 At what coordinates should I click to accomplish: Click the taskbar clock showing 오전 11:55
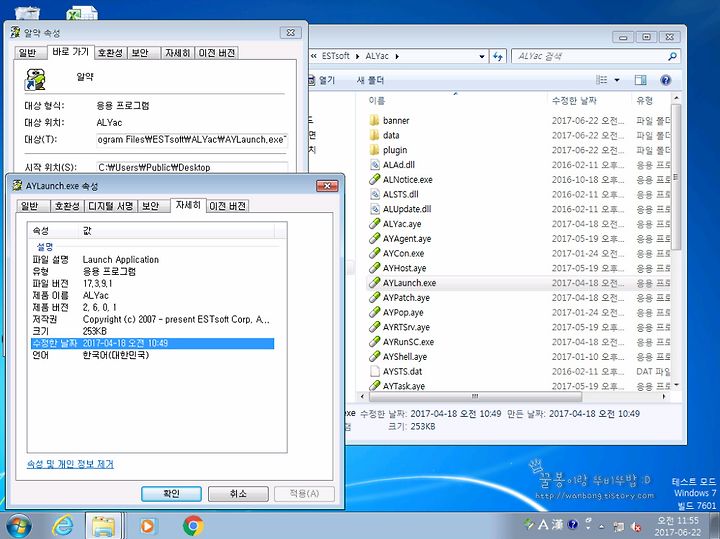coord(678,527)
